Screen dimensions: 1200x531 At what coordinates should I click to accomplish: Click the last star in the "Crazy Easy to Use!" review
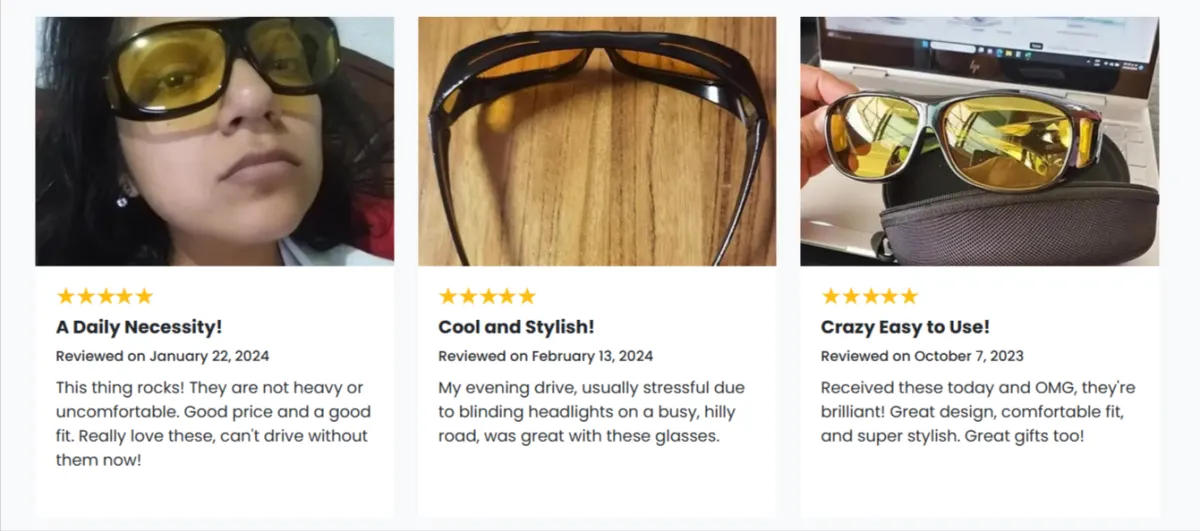908,296
